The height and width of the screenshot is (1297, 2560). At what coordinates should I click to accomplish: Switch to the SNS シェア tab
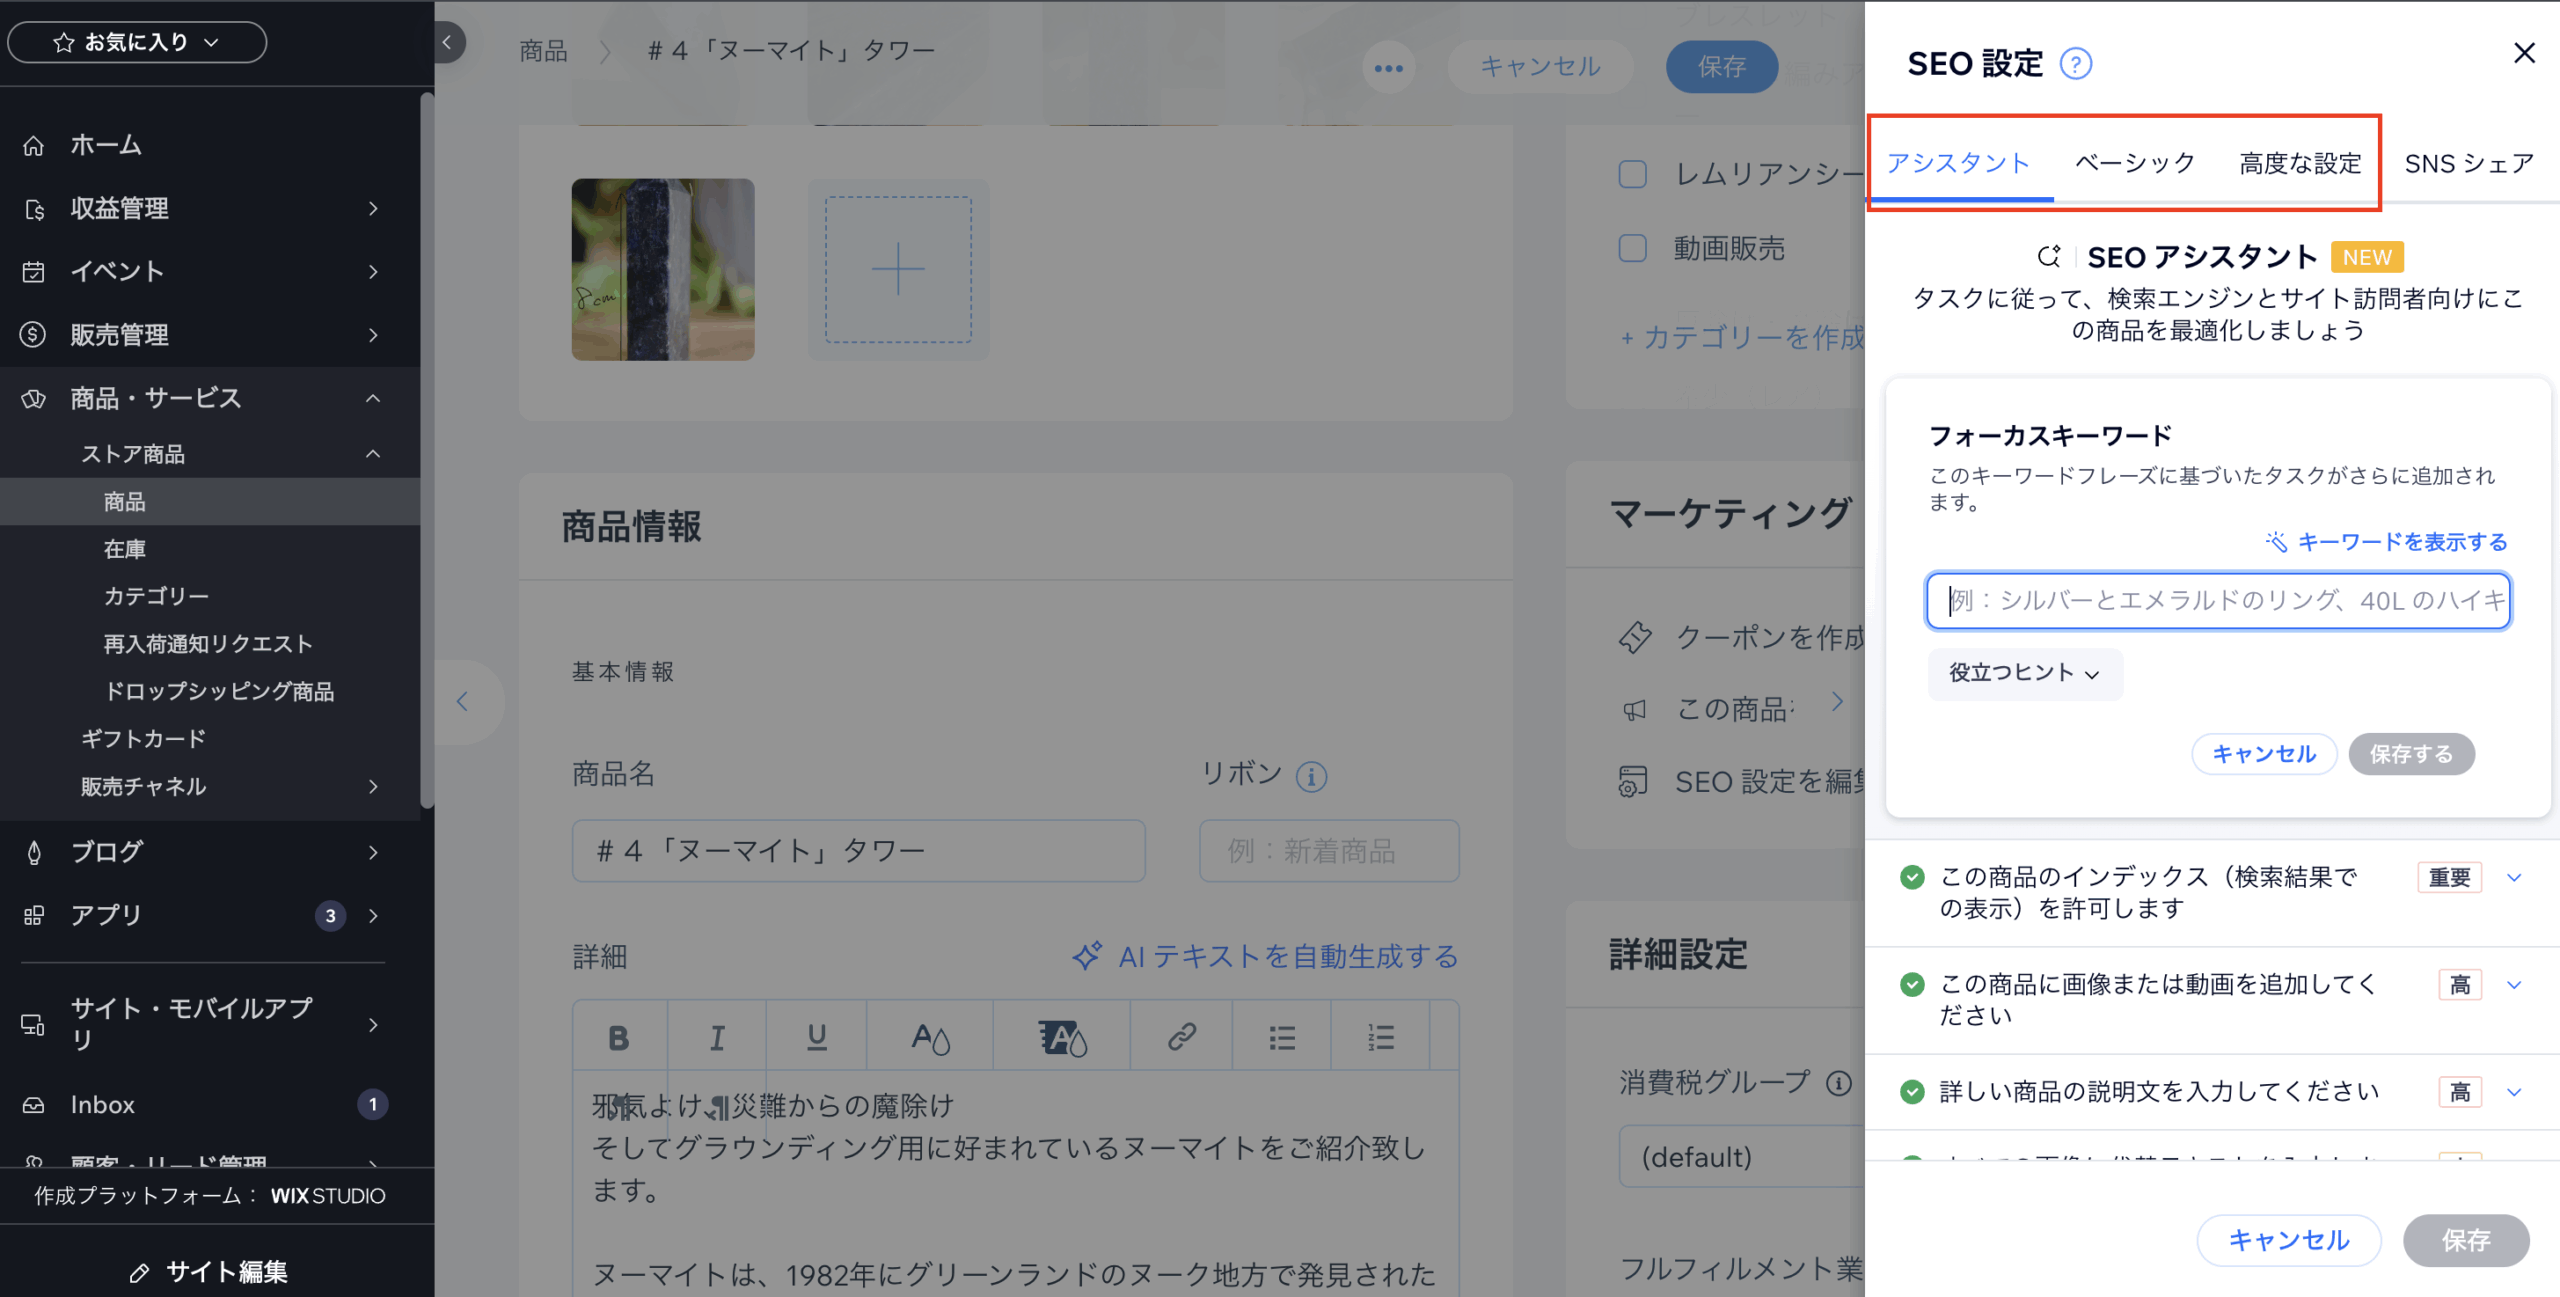pos(2468,163)
